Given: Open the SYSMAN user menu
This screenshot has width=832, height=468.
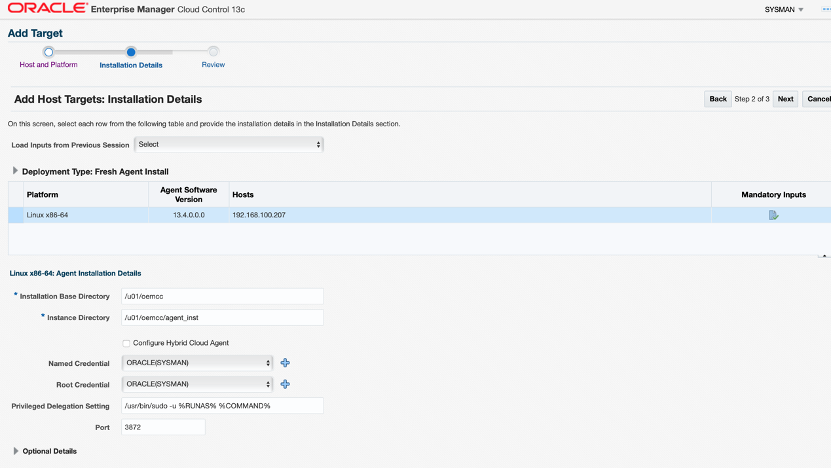Looking at the screenshot, I should 784,10.
